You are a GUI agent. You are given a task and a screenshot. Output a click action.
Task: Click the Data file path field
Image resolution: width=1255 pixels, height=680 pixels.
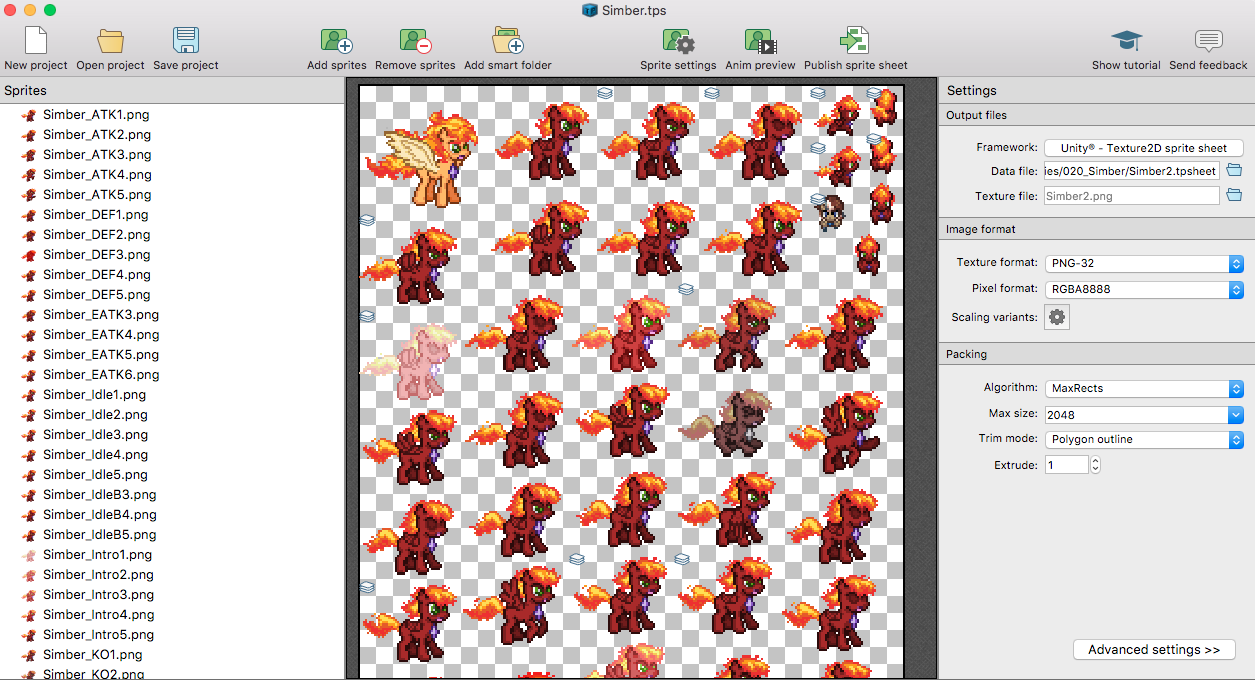click(x=1132, y=171)
